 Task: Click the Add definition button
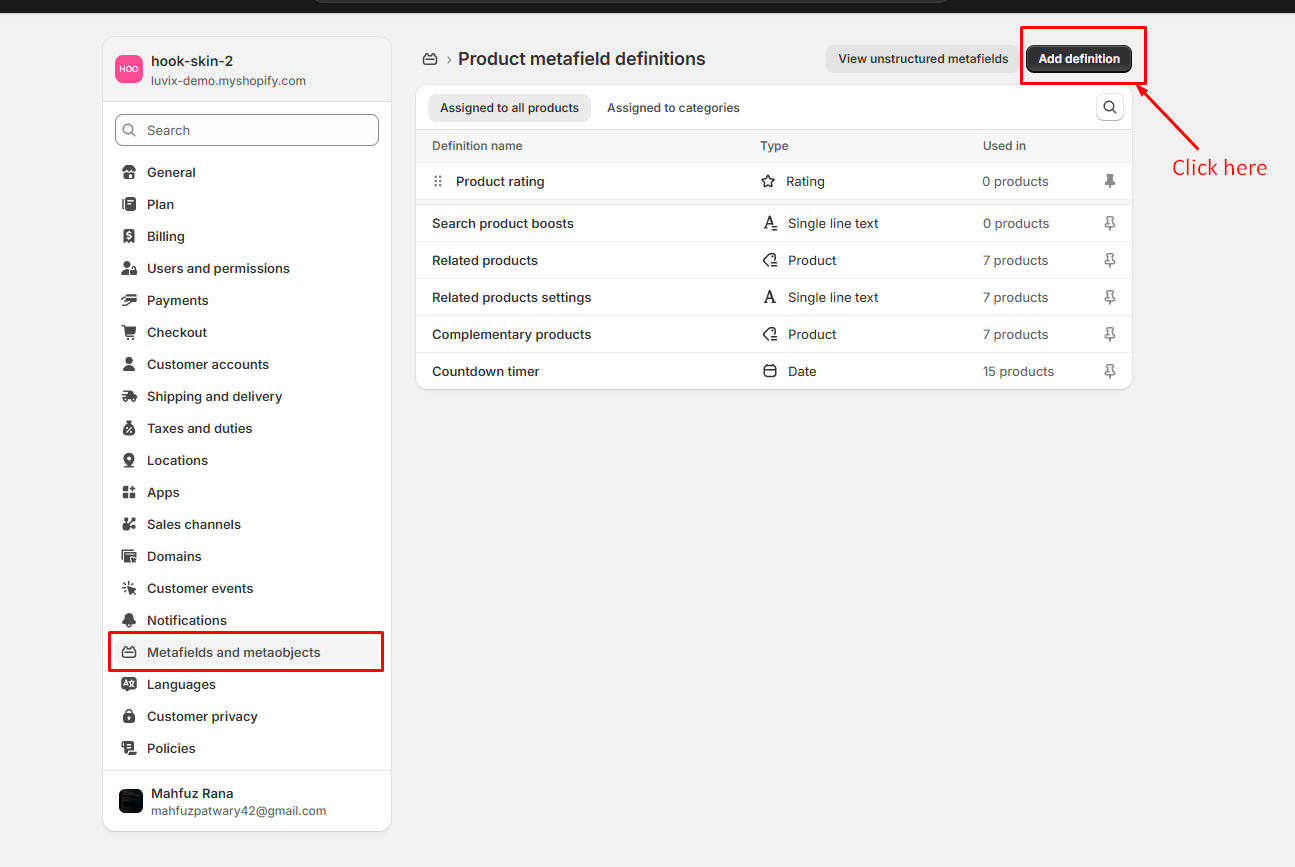click(x=1078, y=59)
